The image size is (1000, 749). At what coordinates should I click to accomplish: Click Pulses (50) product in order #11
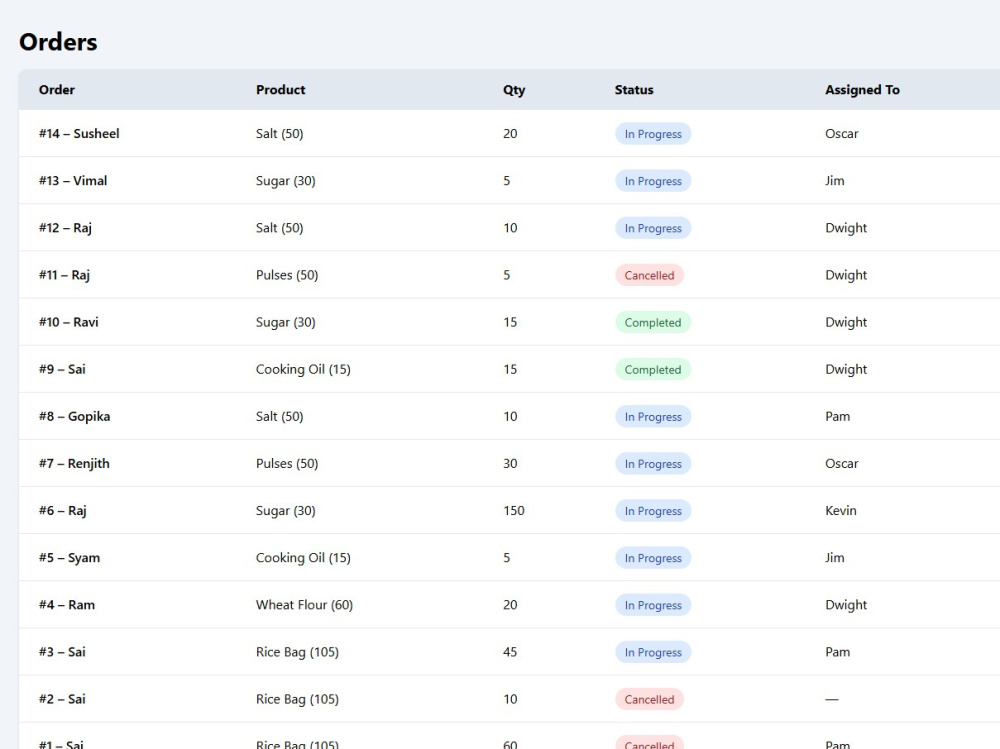pyautogui.click(x=287, y=275)
